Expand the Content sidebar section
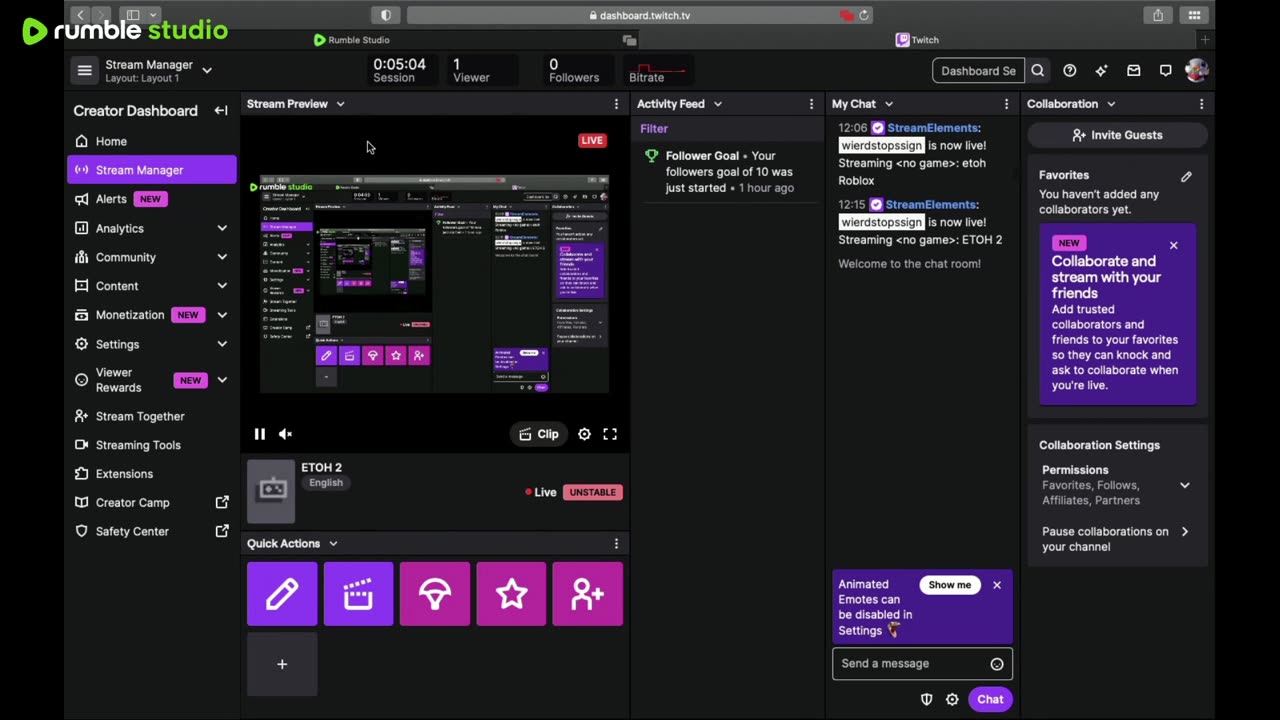Screen dimensions: 1280x720 pos(222,286)
